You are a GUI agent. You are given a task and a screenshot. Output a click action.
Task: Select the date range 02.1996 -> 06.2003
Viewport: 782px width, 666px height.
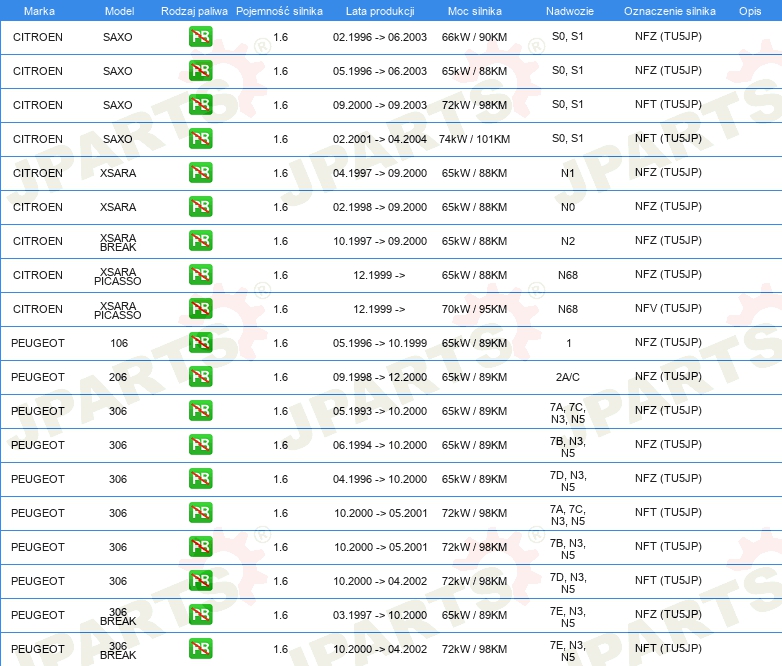tap(380, 37)
